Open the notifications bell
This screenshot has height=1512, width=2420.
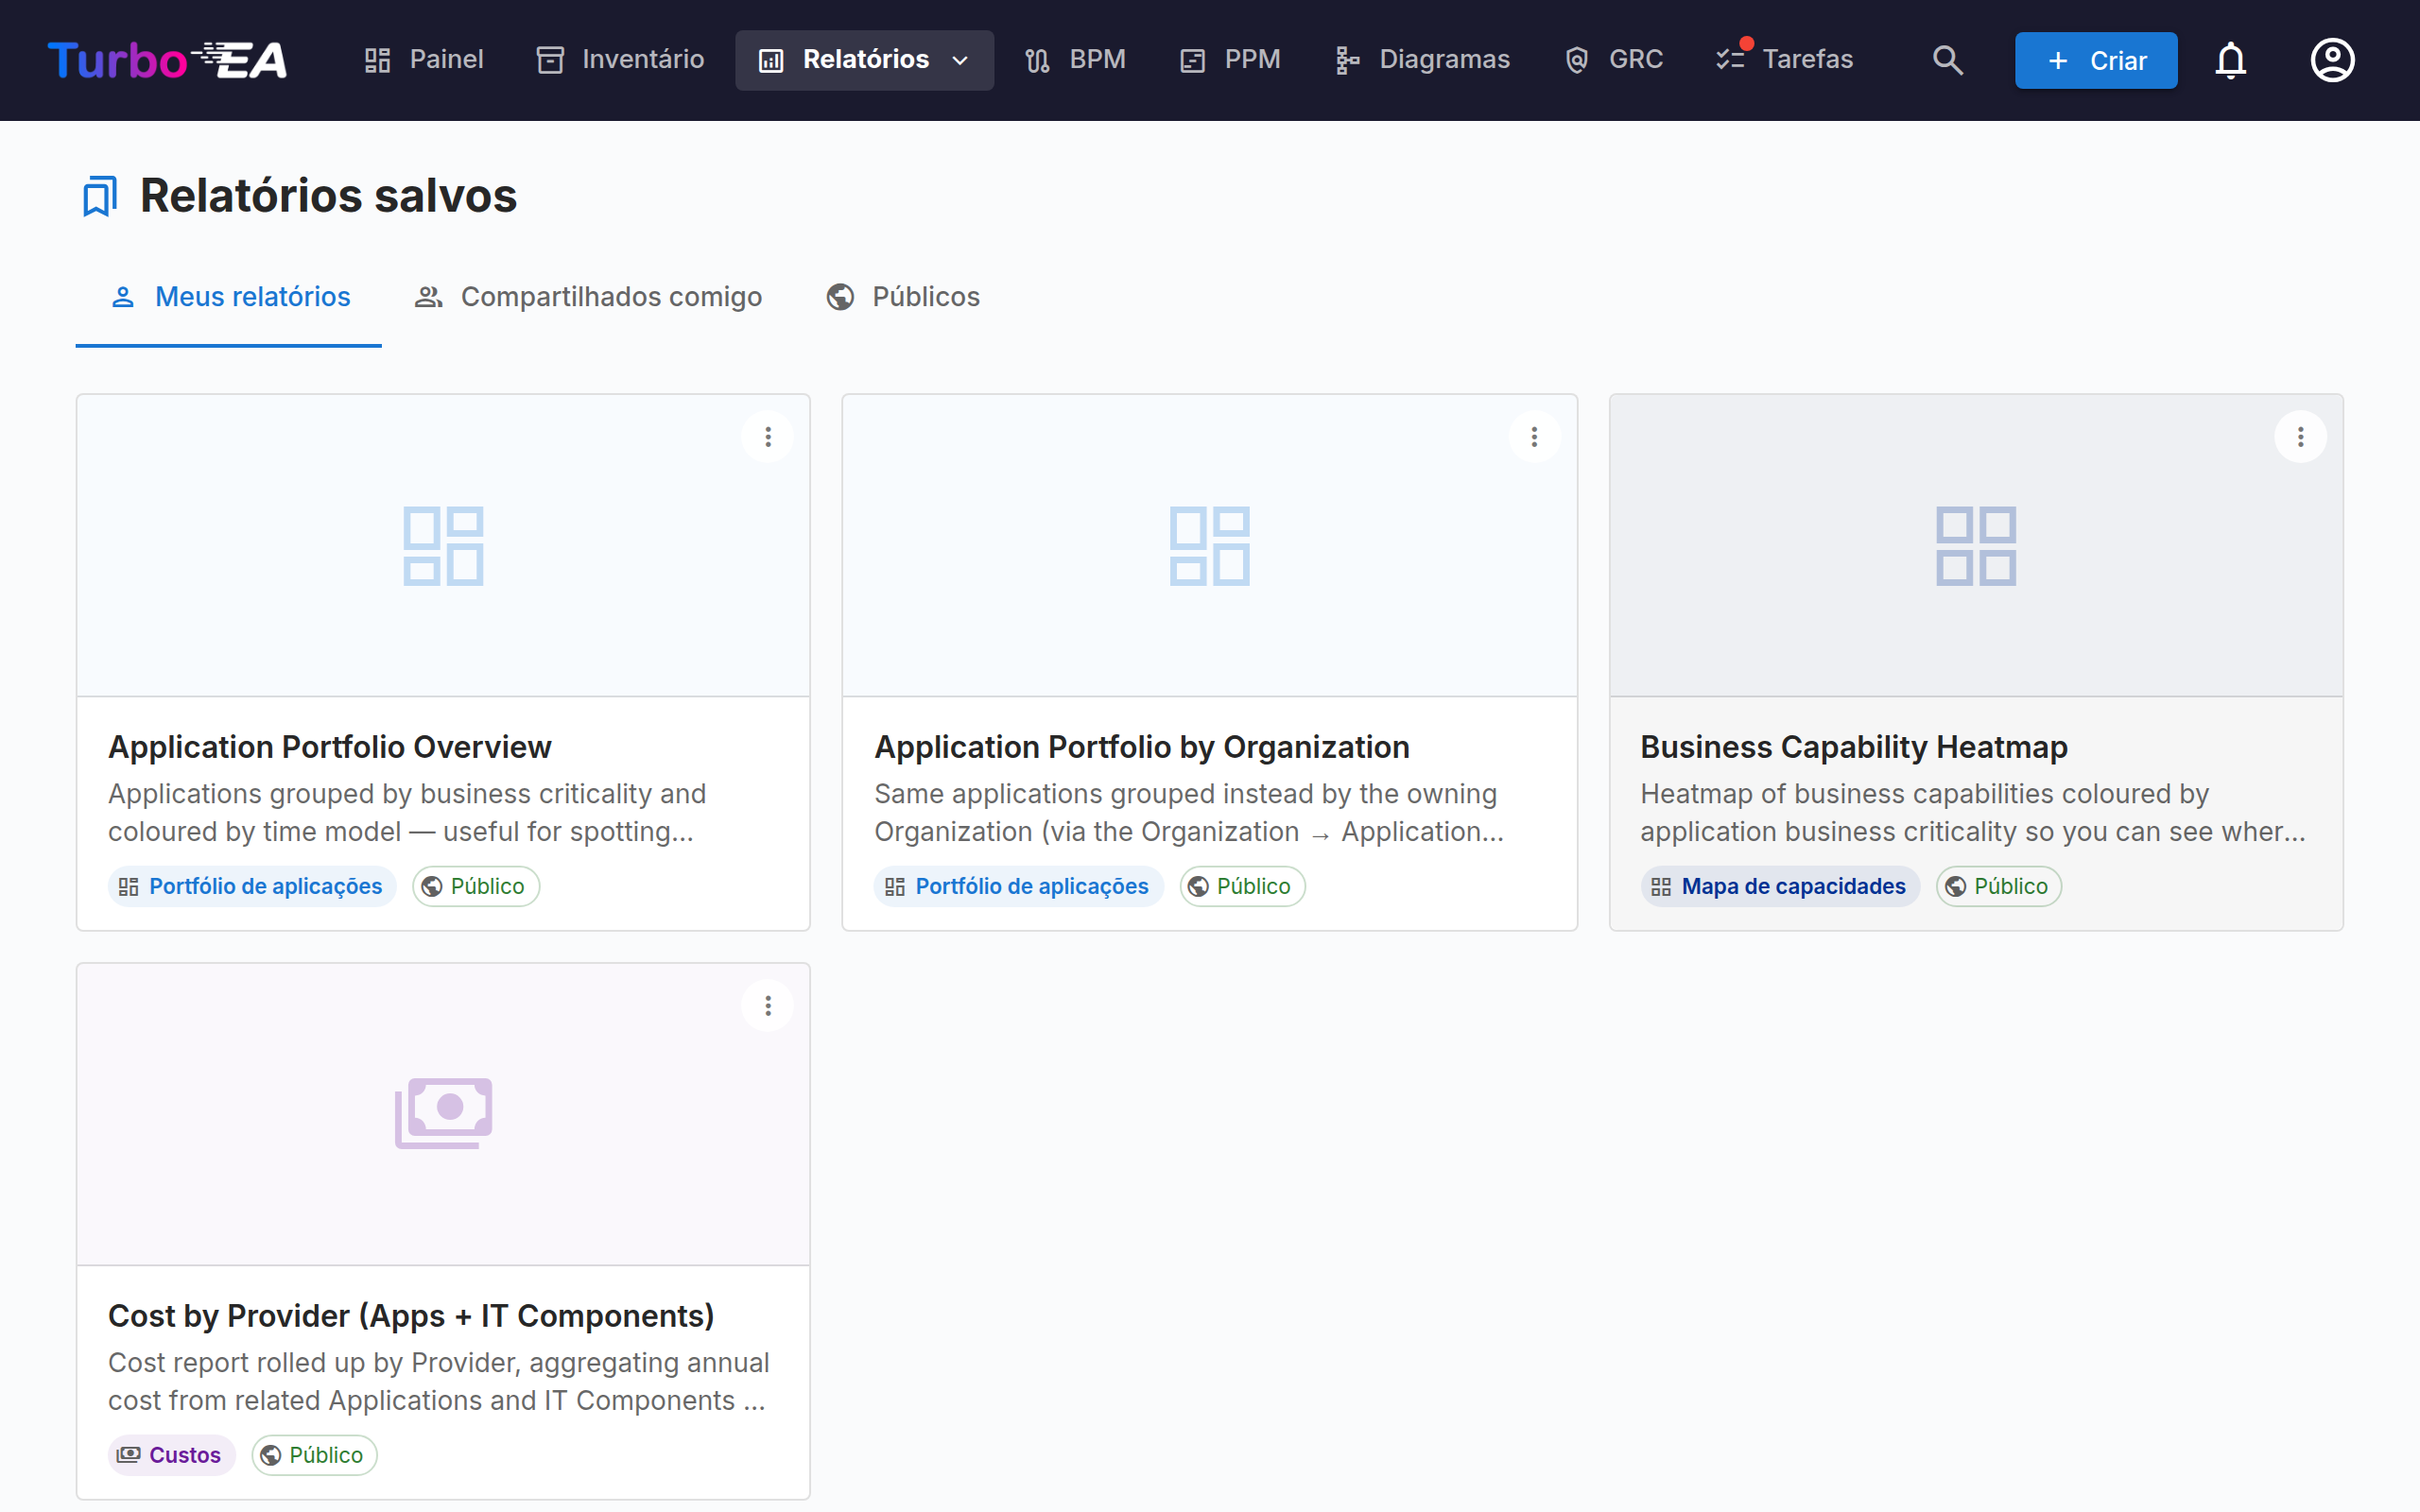click(2230, 60)
